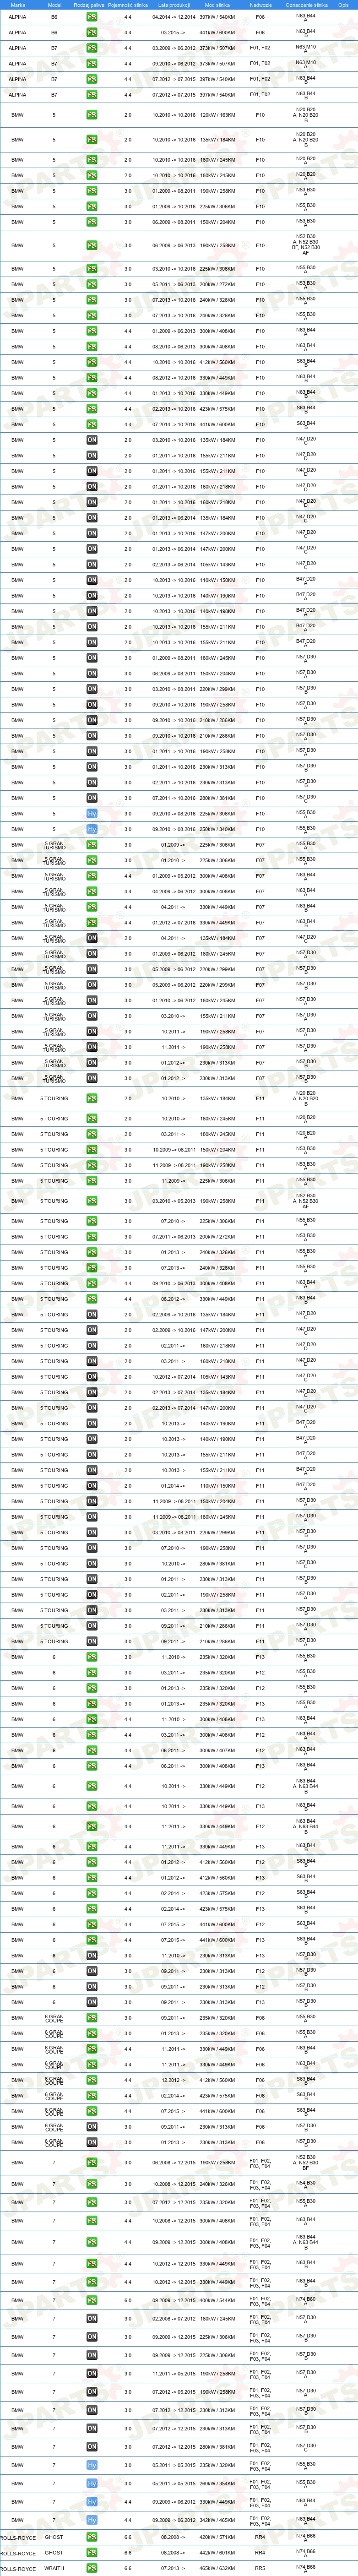Select the 260kW / 354KM power cell
Image resolution: width=358 pixels, height=2576 pixels.
pos(217,2483)
